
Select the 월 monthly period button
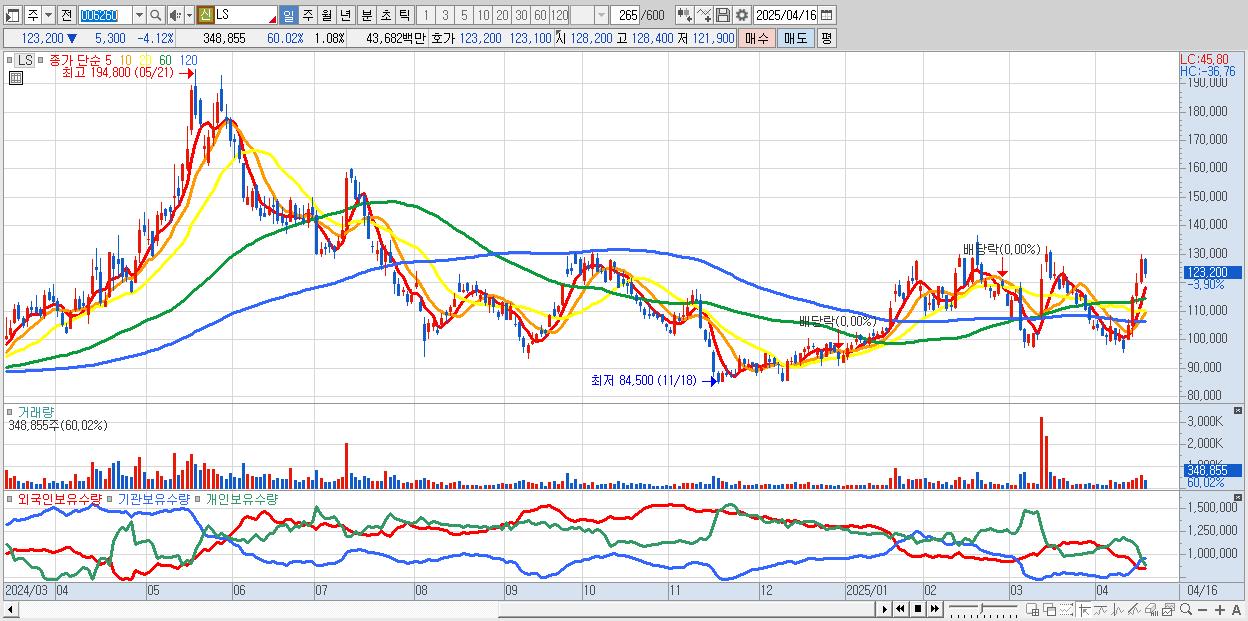326,15
